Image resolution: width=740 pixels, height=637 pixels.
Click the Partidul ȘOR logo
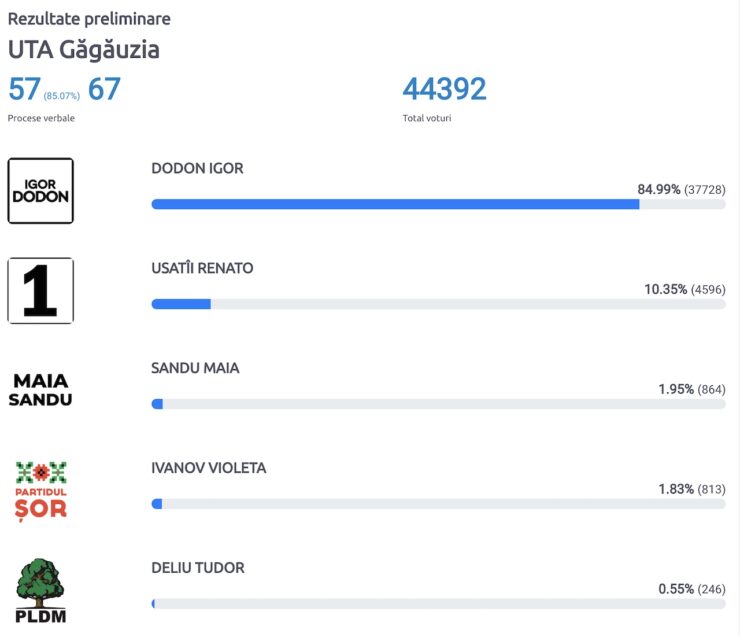point(41,491)
